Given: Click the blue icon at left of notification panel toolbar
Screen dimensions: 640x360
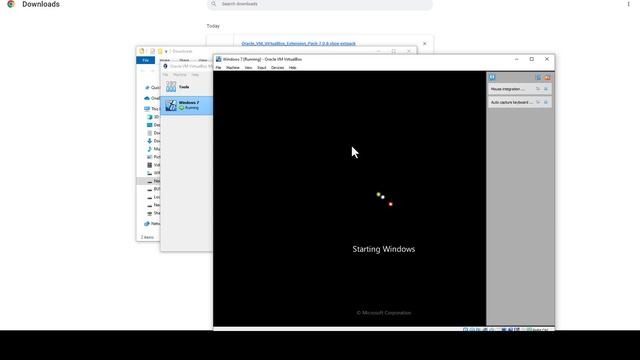Looking at the screenshot, I should 492,77.
